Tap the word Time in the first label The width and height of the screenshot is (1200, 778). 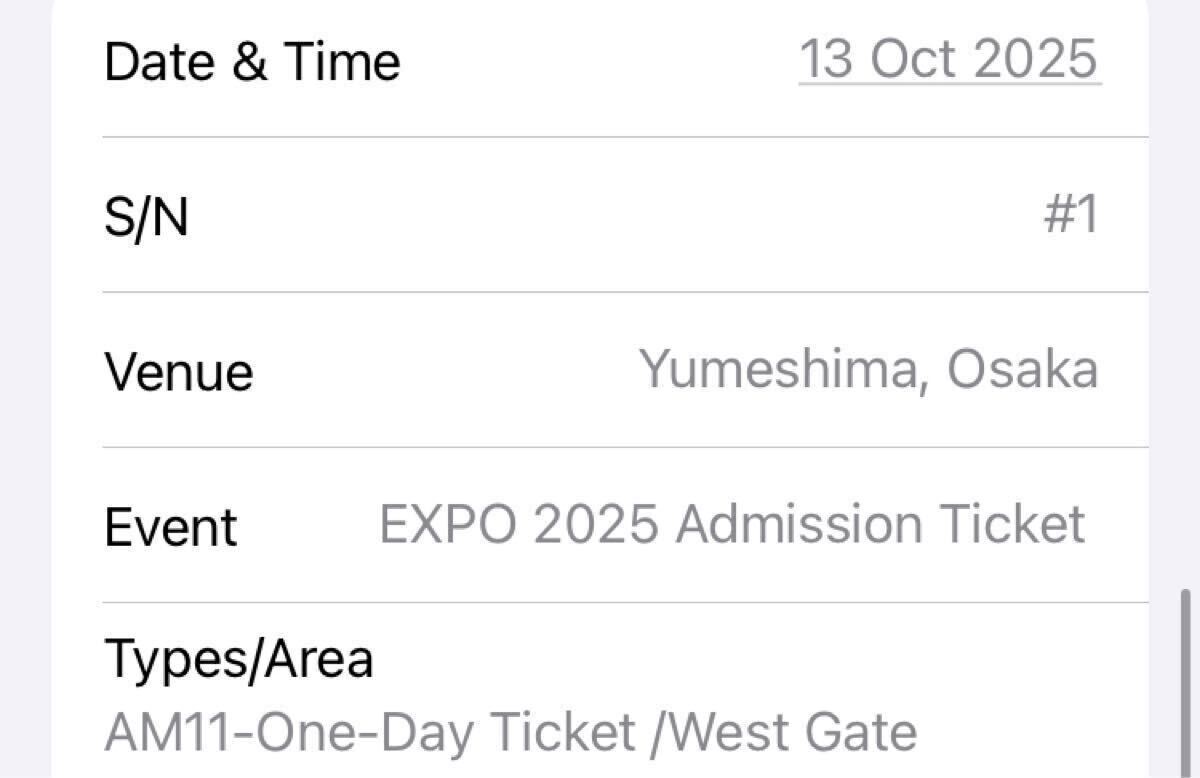[343, 62]
